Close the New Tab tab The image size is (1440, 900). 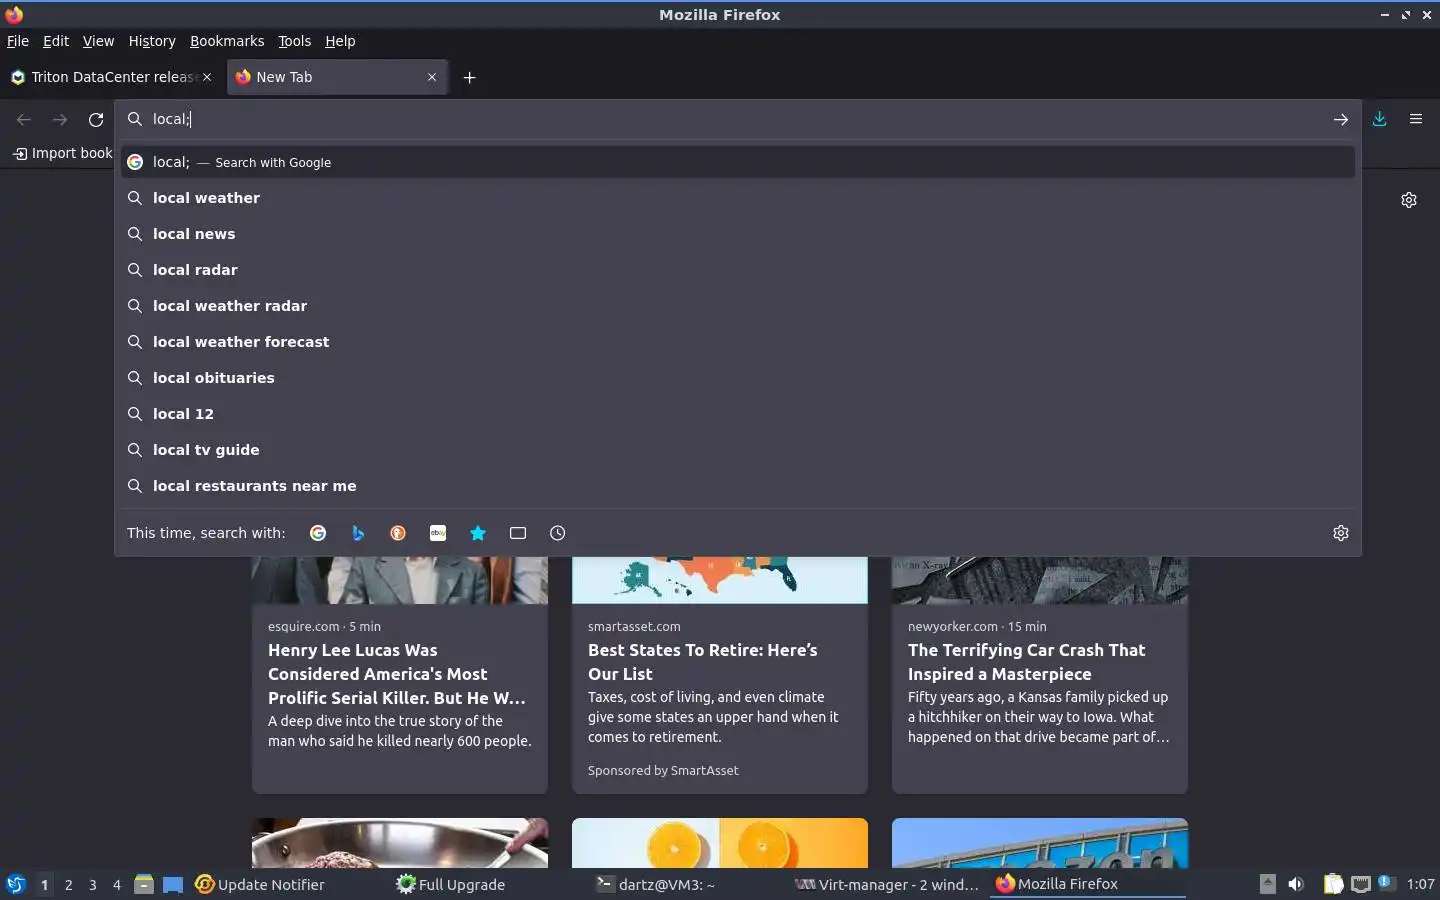[x=432, y=77]
